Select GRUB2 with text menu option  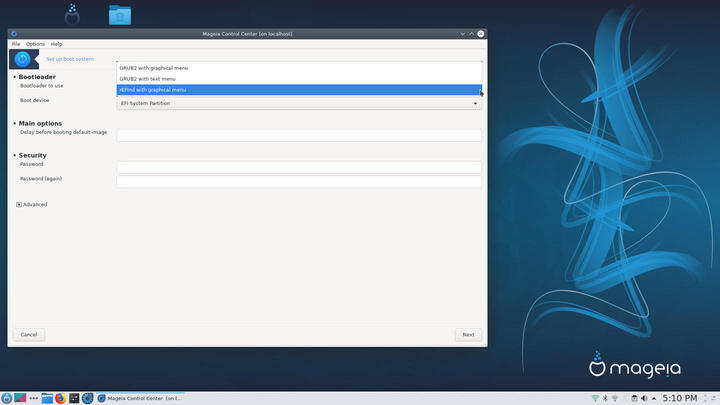[299, 79]
